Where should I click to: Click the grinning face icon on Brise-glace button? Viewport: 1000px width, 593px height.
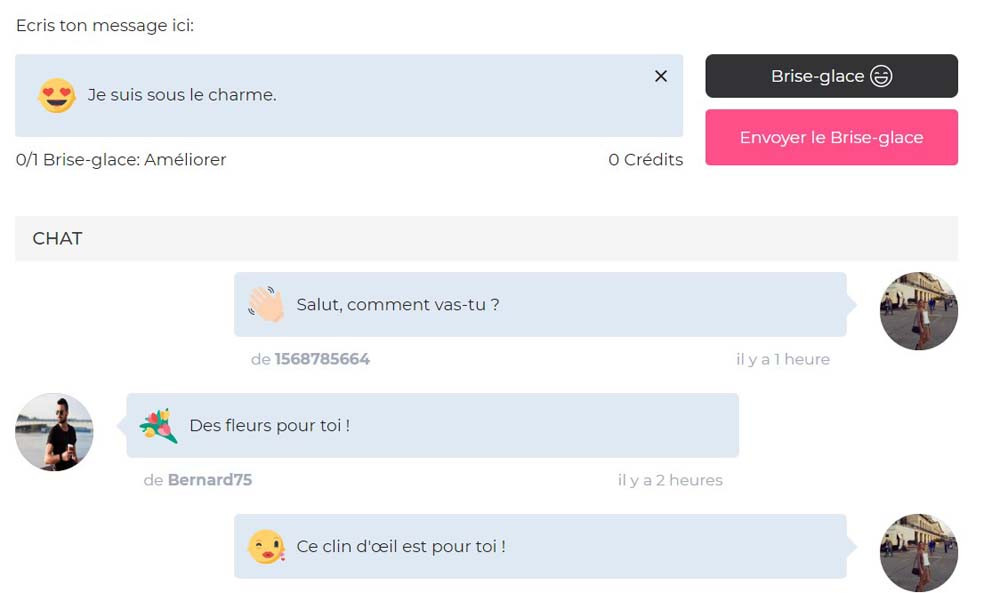click(x=881, y=76)
